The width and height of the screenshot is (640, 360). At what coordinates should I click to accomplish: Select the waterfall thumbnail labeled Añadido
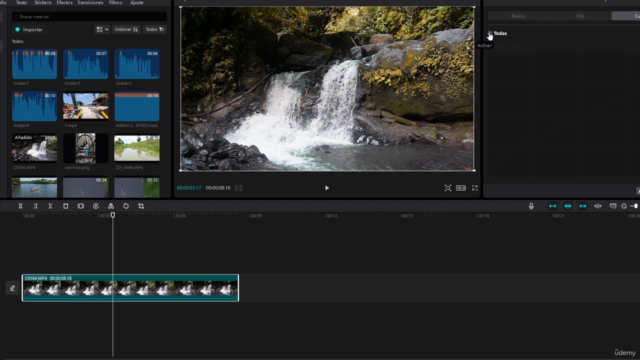34,148
